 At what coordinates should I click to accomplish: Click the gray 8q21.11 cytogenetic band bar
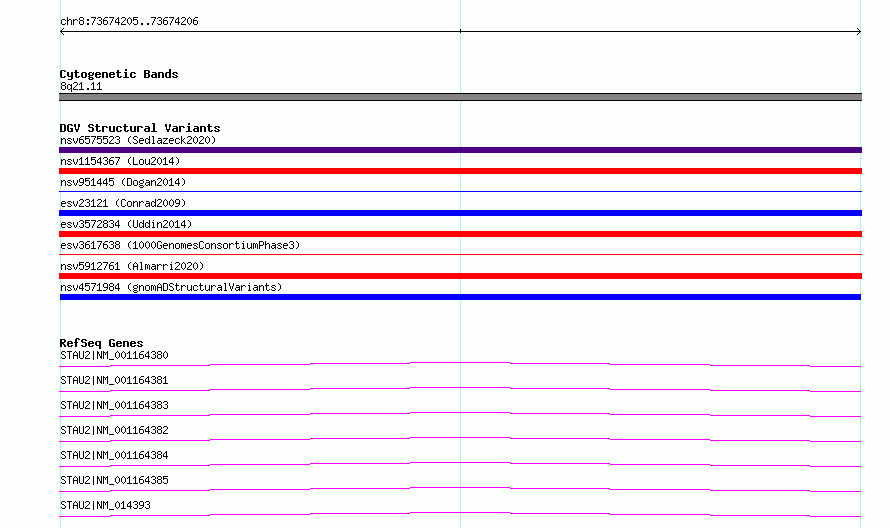460,97
